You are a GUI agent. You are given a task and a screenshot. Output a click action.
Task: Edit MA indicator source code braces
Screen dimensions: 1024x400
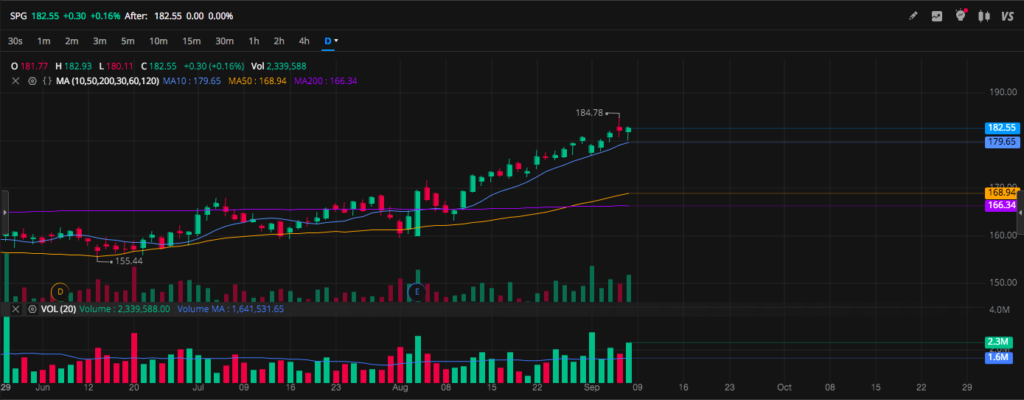[x=47, y=80]
